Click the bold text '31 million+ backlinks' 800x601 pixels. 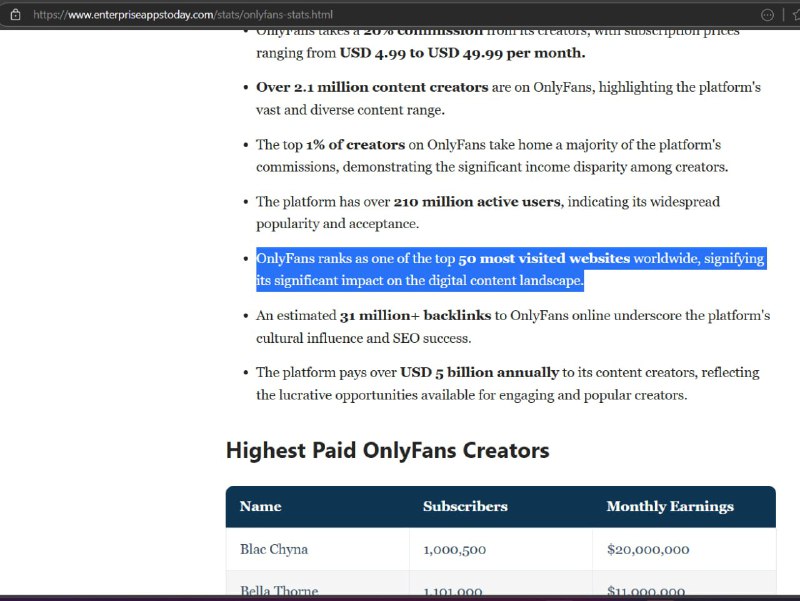415,316
